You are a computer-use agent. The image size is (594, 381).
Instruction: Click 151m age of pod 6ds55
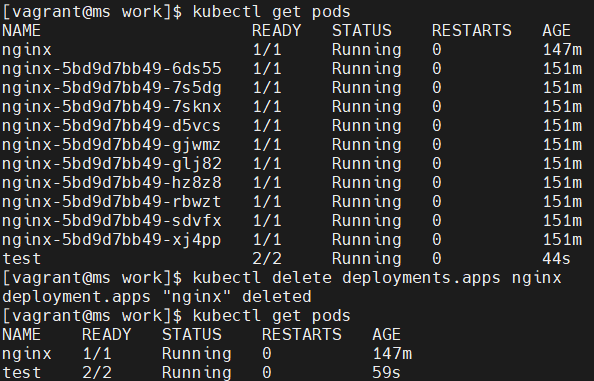point(563,69)
